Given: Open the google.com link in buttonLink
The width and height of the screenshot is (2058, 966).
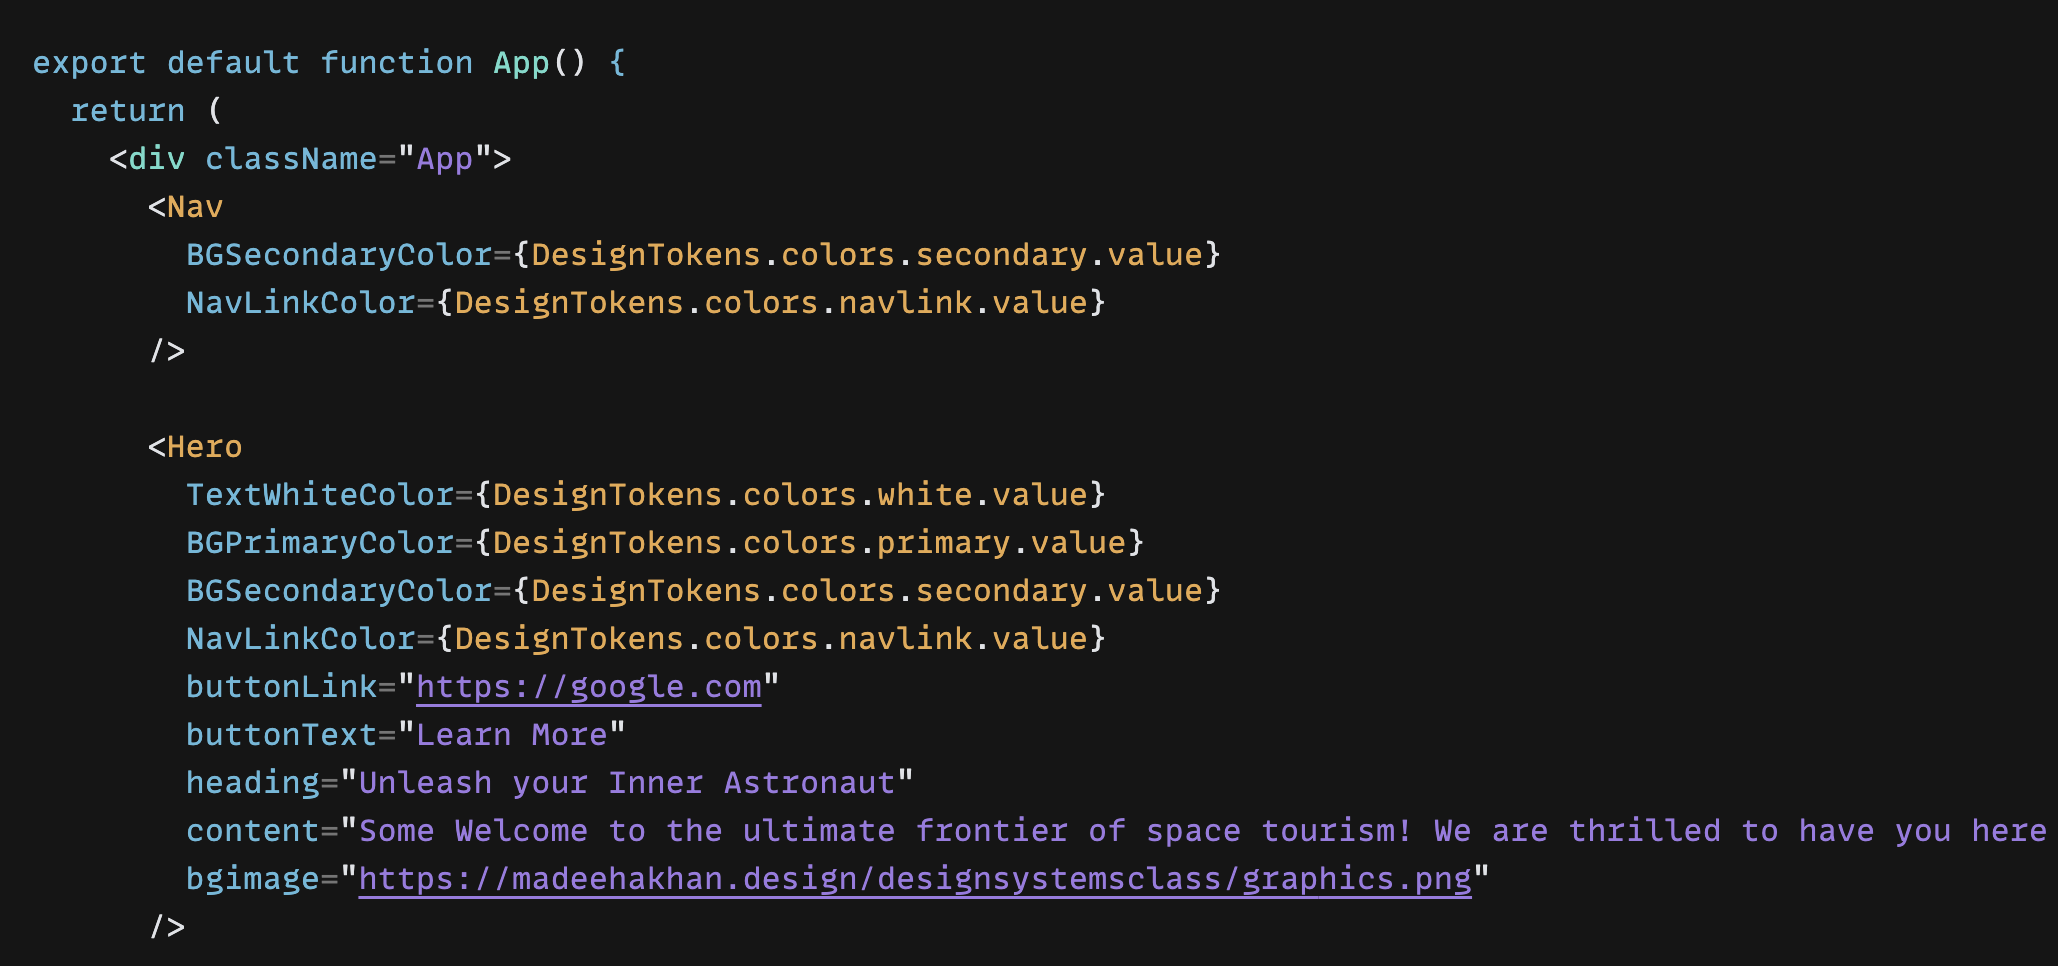Looking at the screenshot, I should coord(588,687).
